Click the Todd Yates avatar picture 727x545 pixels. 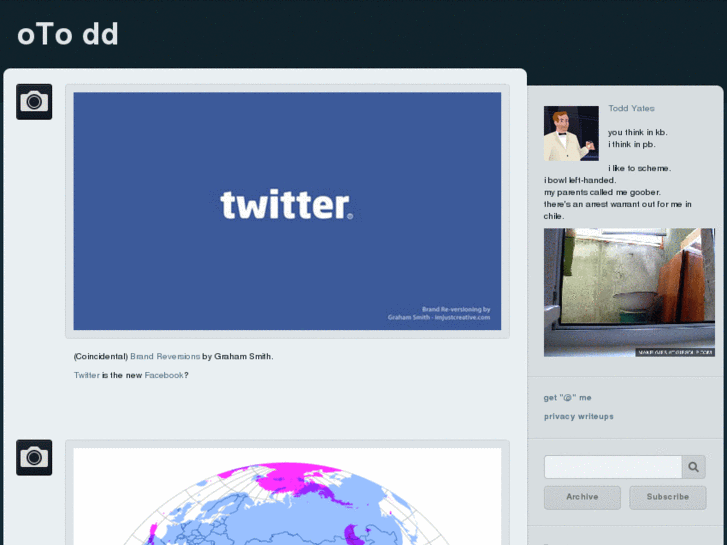point(571,133)
